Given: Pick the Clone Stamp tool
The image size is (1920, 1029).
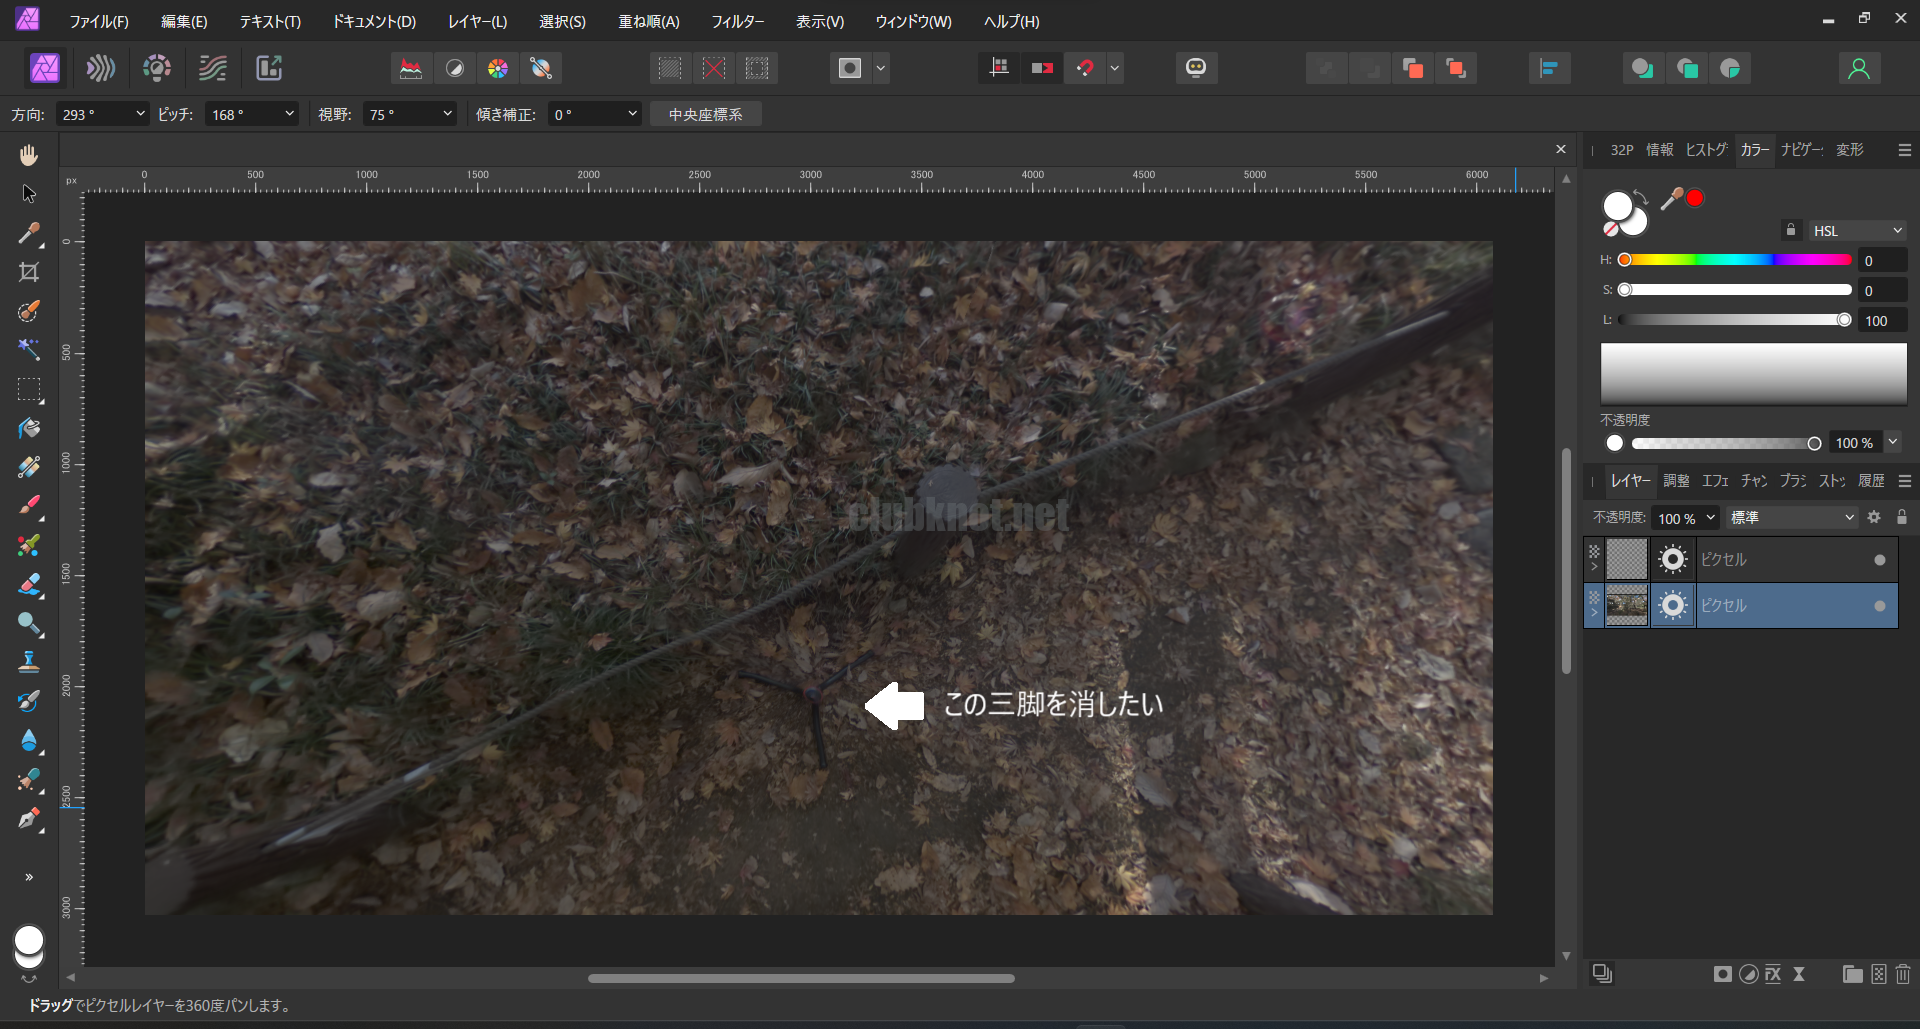Looking at the screenshot, I should point(29,662).
